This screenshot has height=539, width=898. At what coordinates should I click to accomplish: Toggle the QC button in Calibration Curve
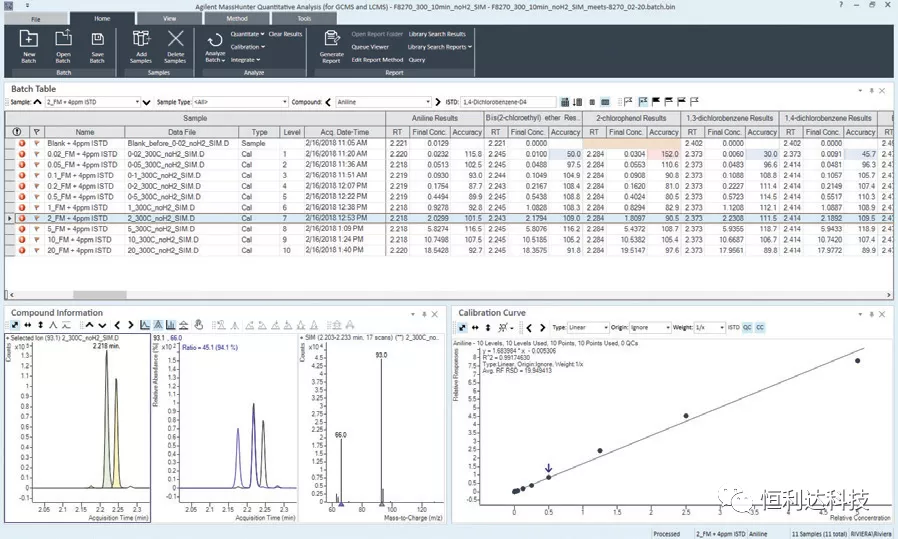click(748, 327)
